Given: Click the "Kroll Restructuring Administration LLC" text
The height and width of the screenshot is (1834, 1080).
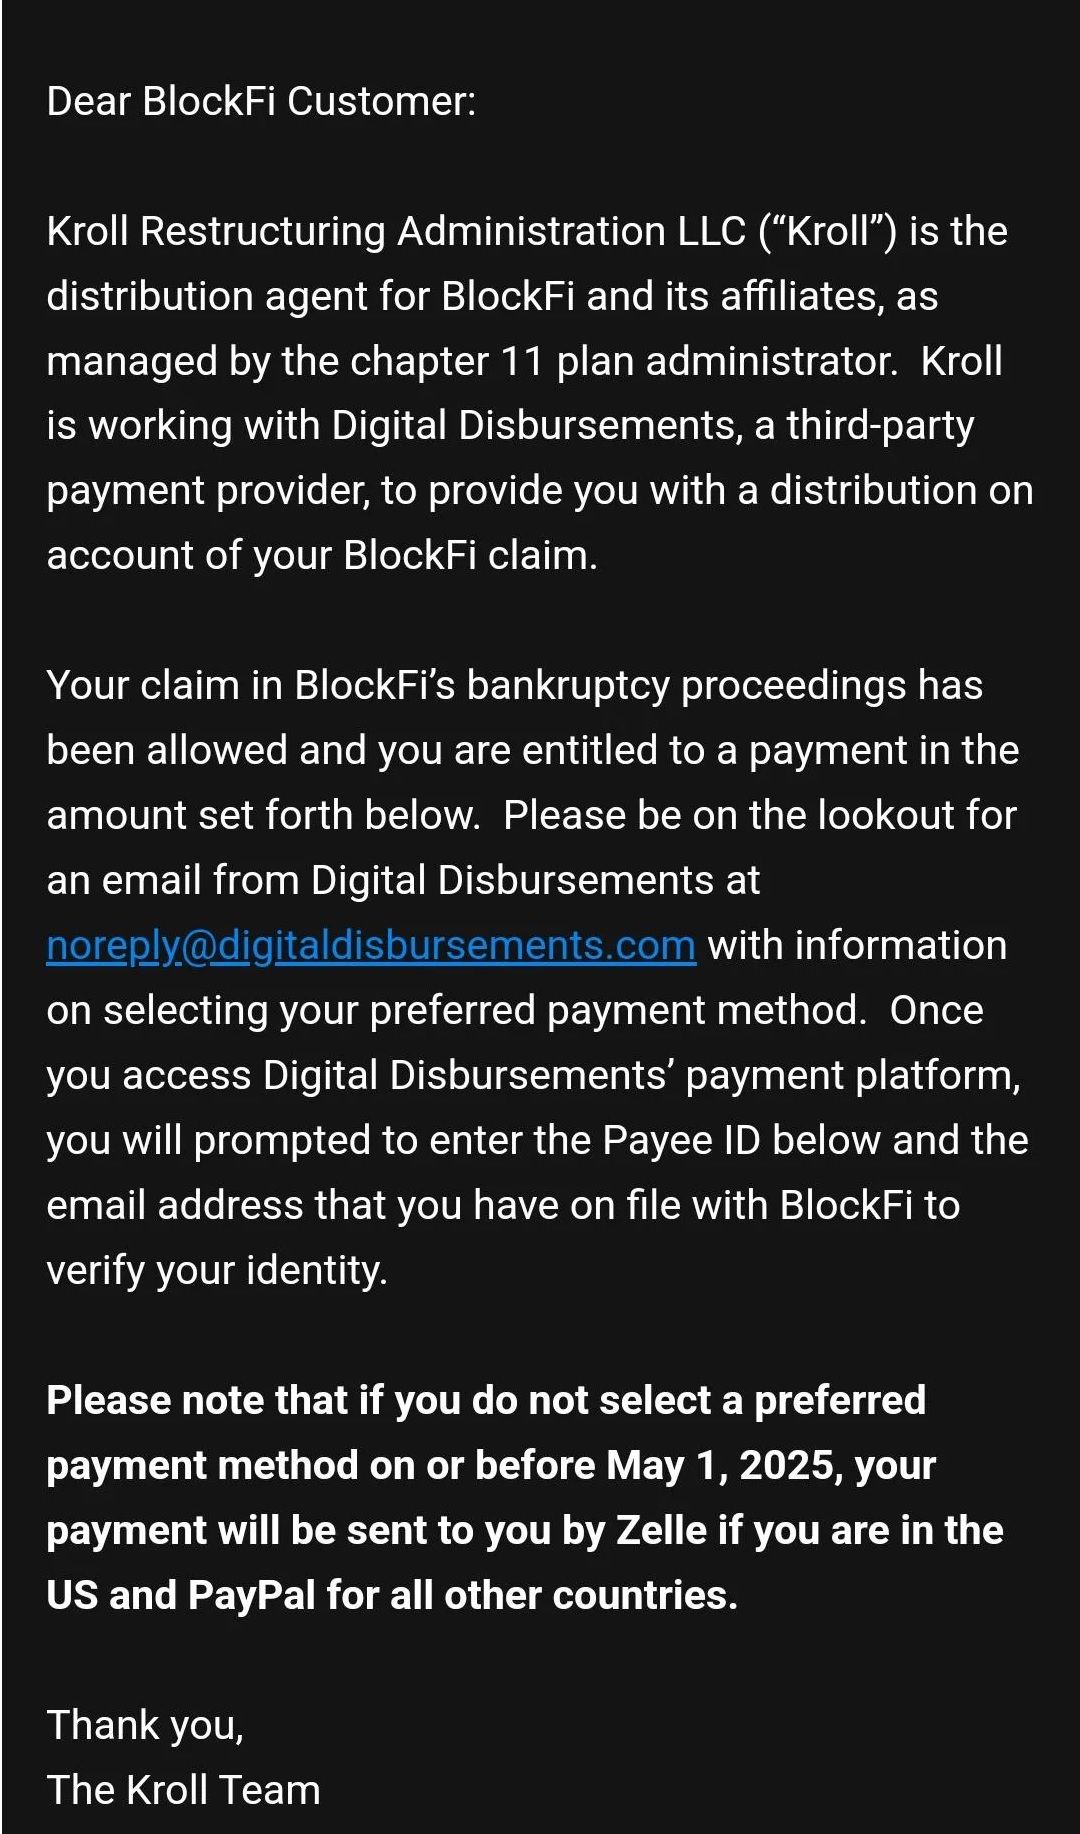Looking at the screenshot, I should click(x=396, y=232).
